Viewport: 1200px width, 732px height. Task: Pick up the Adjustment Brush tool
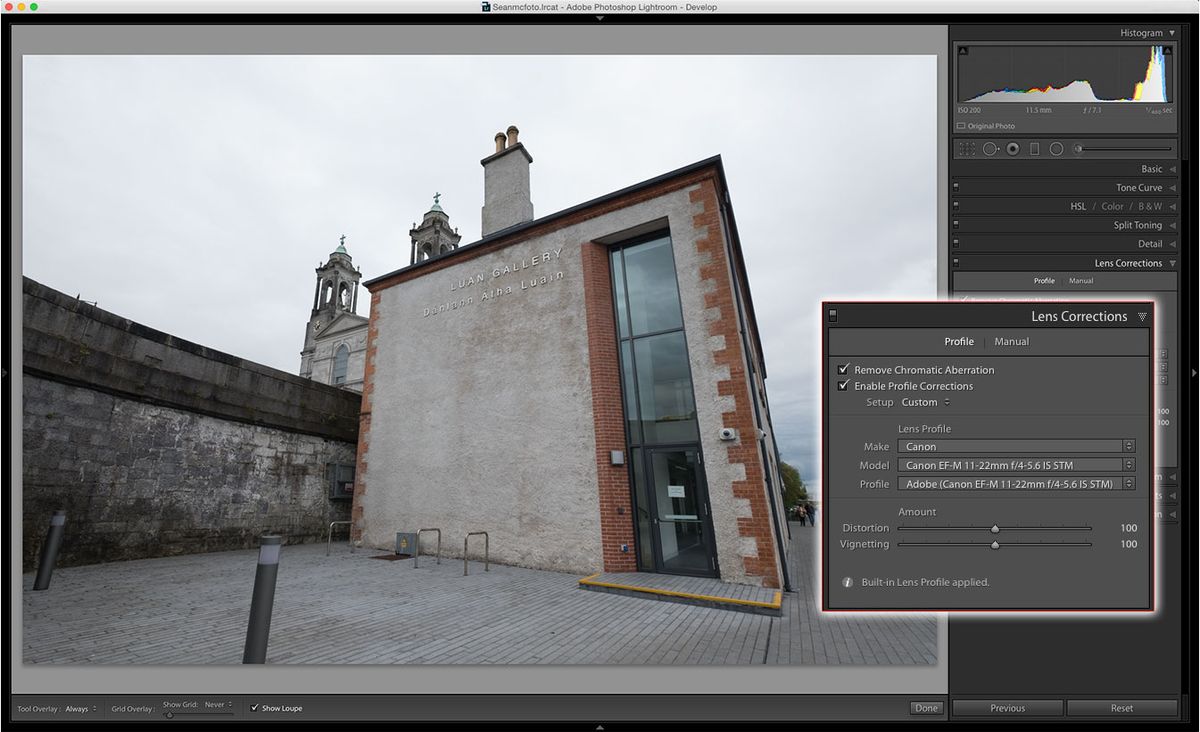click(1077, 148)
